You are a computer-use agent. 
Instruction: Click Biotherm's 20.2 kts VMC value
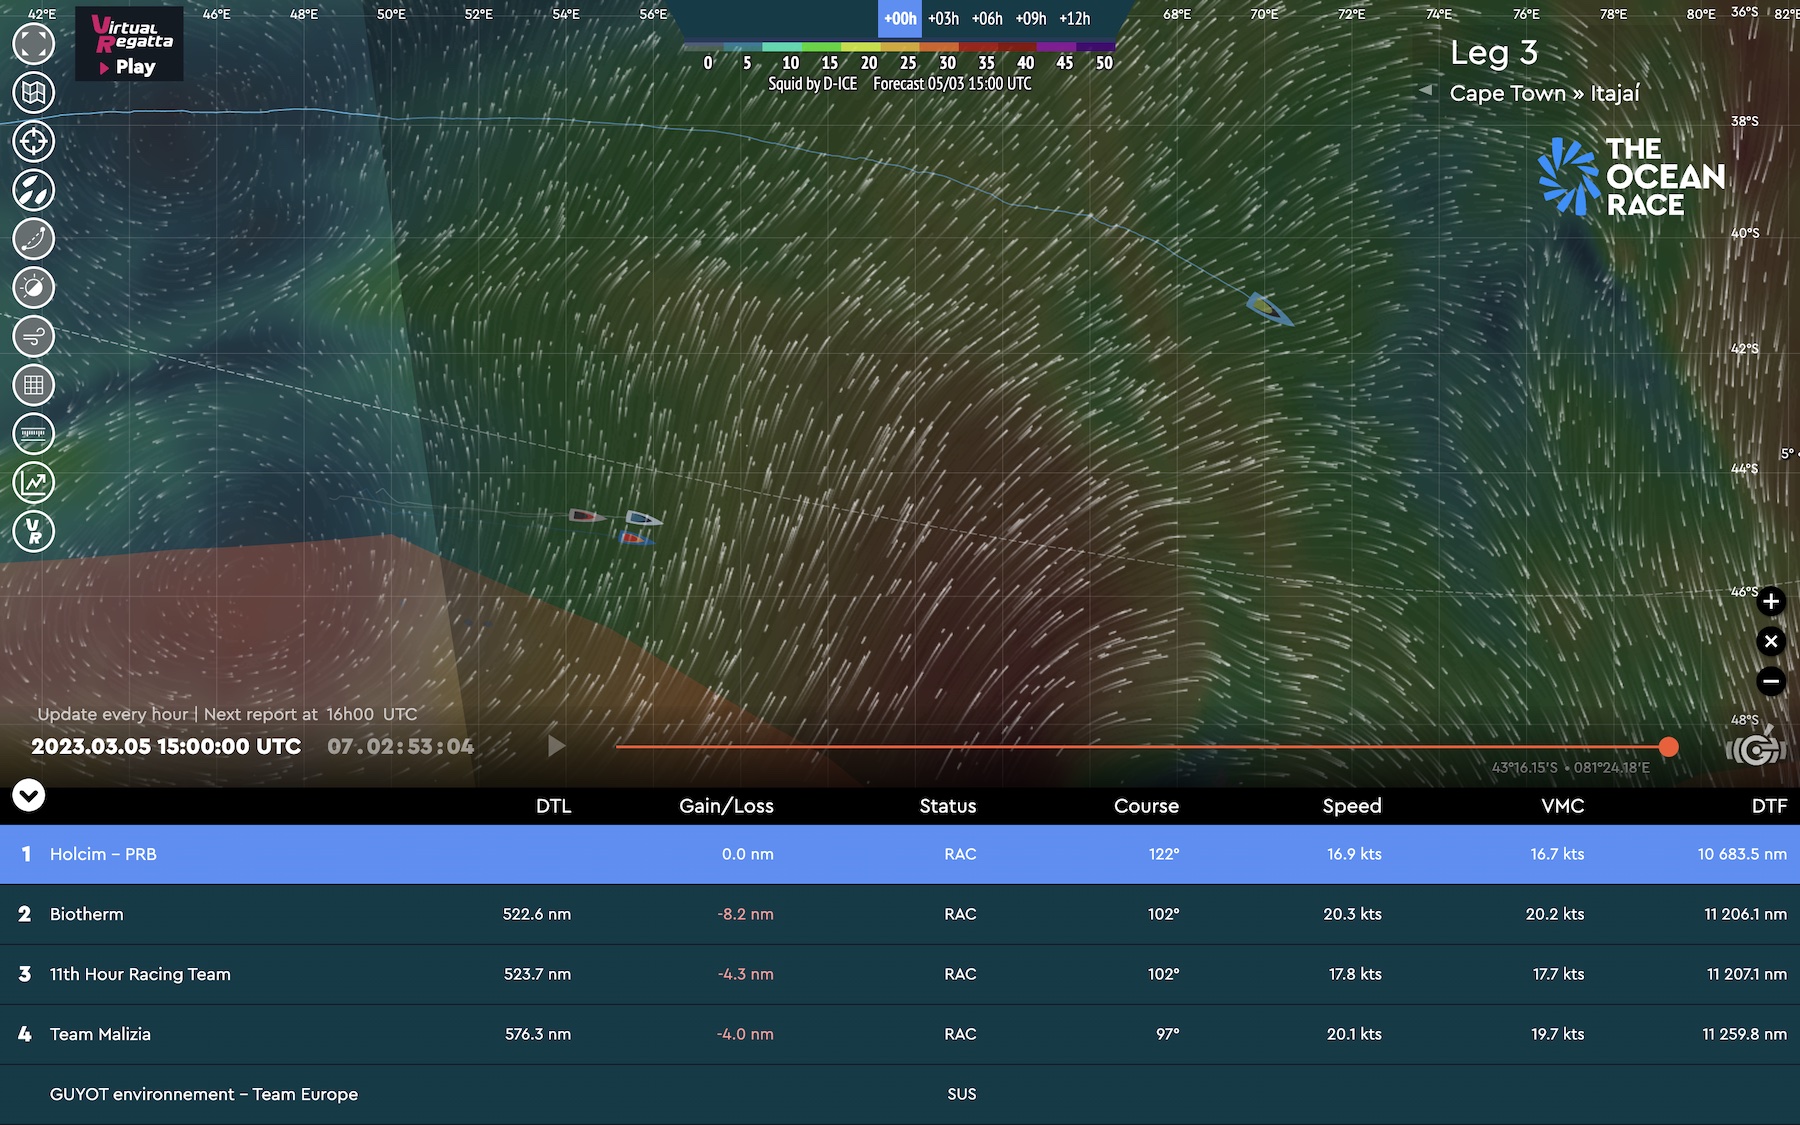tap(1555, 914)
